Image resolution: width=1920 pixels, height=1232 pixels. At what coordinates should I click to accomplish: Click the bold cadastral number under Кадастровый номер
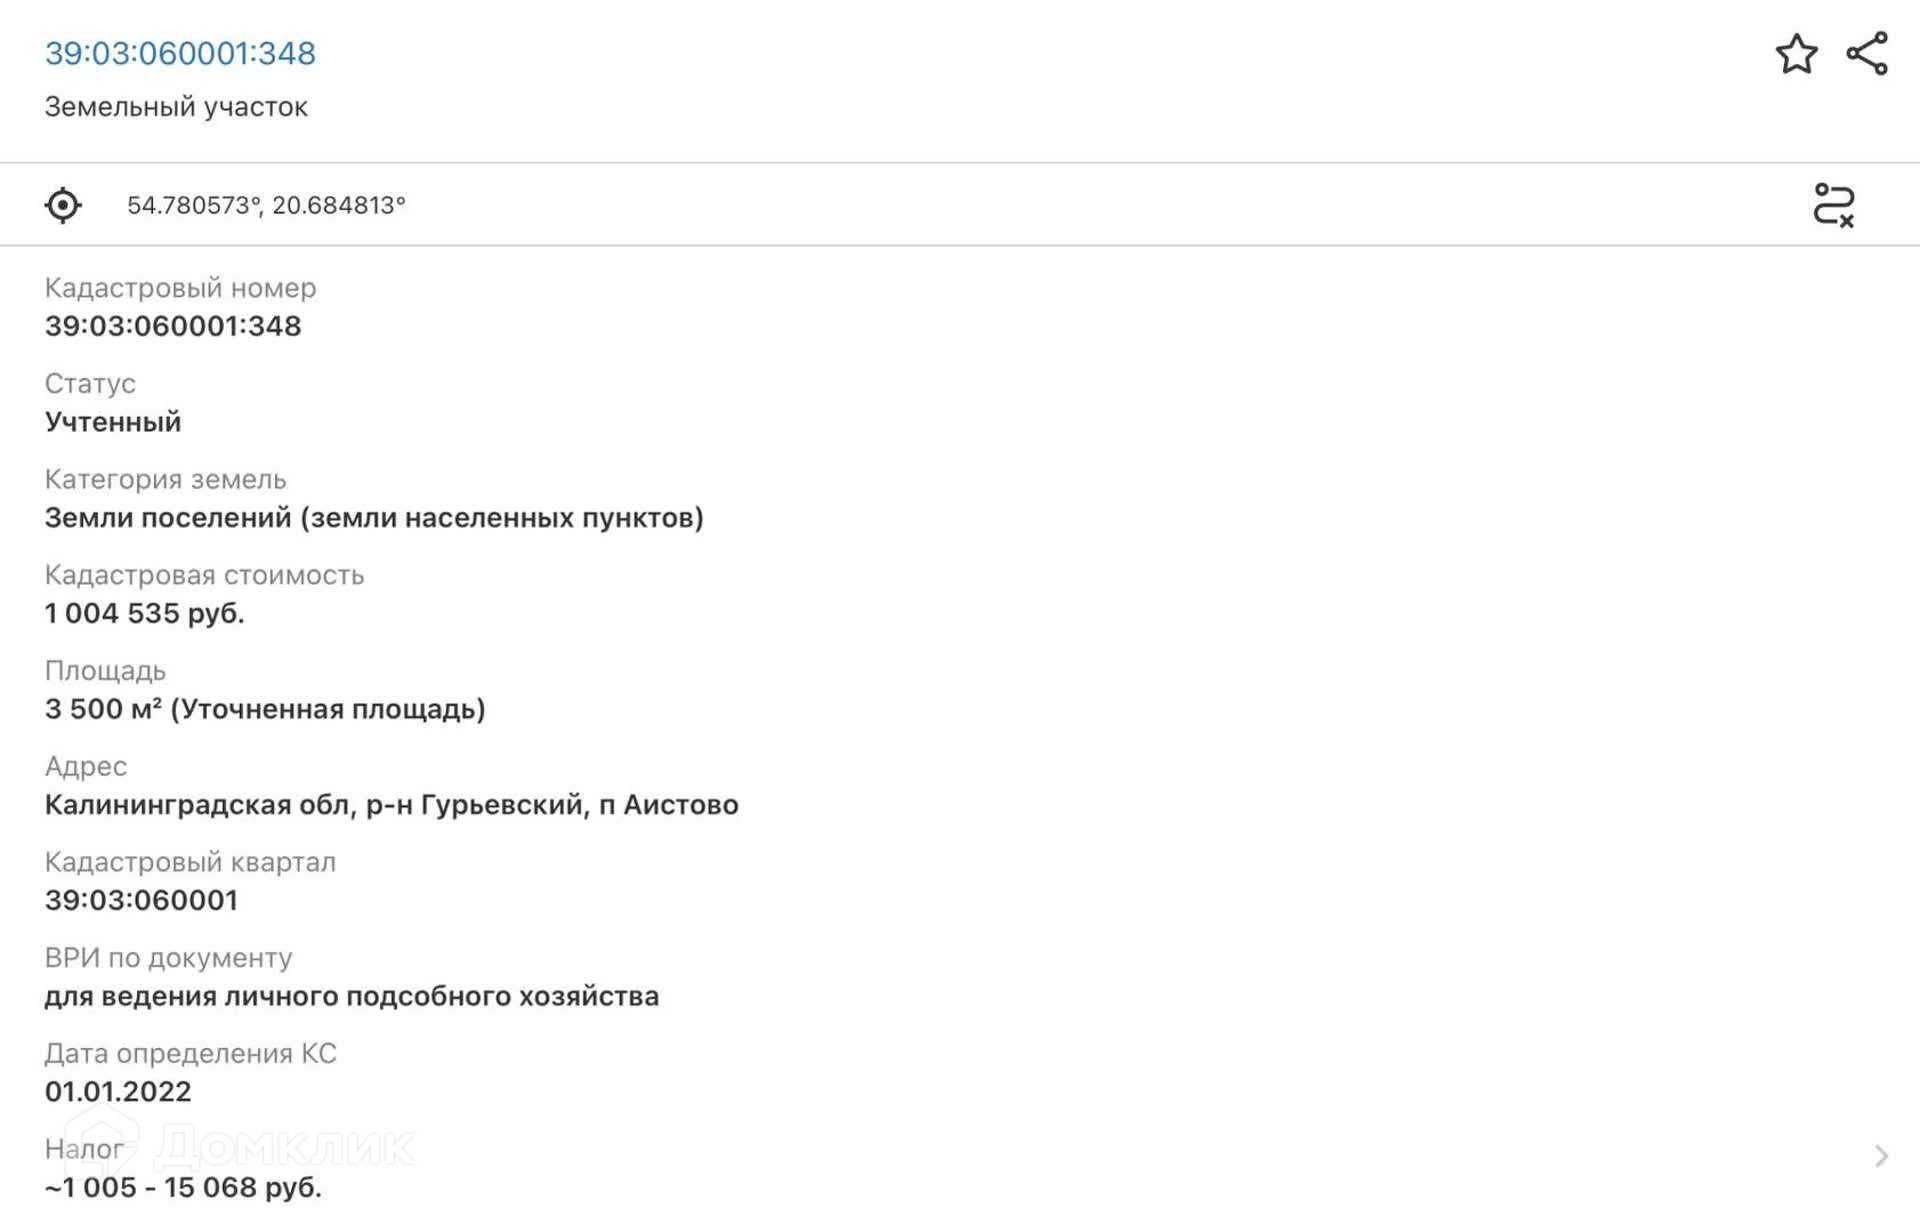[x=173, y=326]
